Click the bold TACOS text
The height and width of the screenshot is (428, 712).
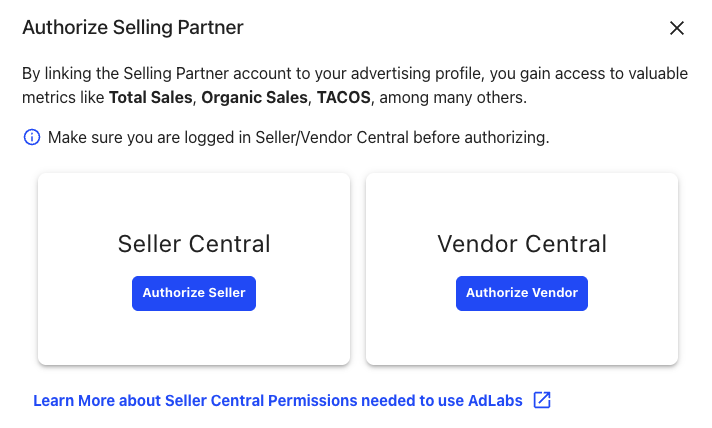(344, 98)
